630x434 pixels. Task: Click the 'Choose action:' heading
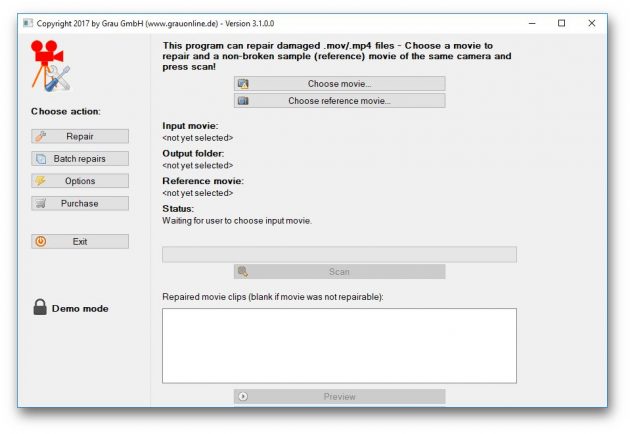tap(66, 111)
